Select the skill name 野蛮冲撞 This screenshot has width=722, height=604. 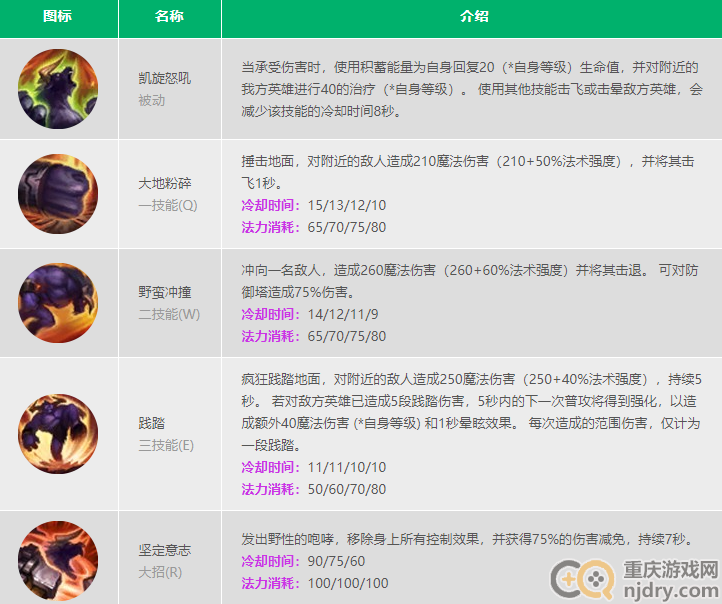(165, 292)
